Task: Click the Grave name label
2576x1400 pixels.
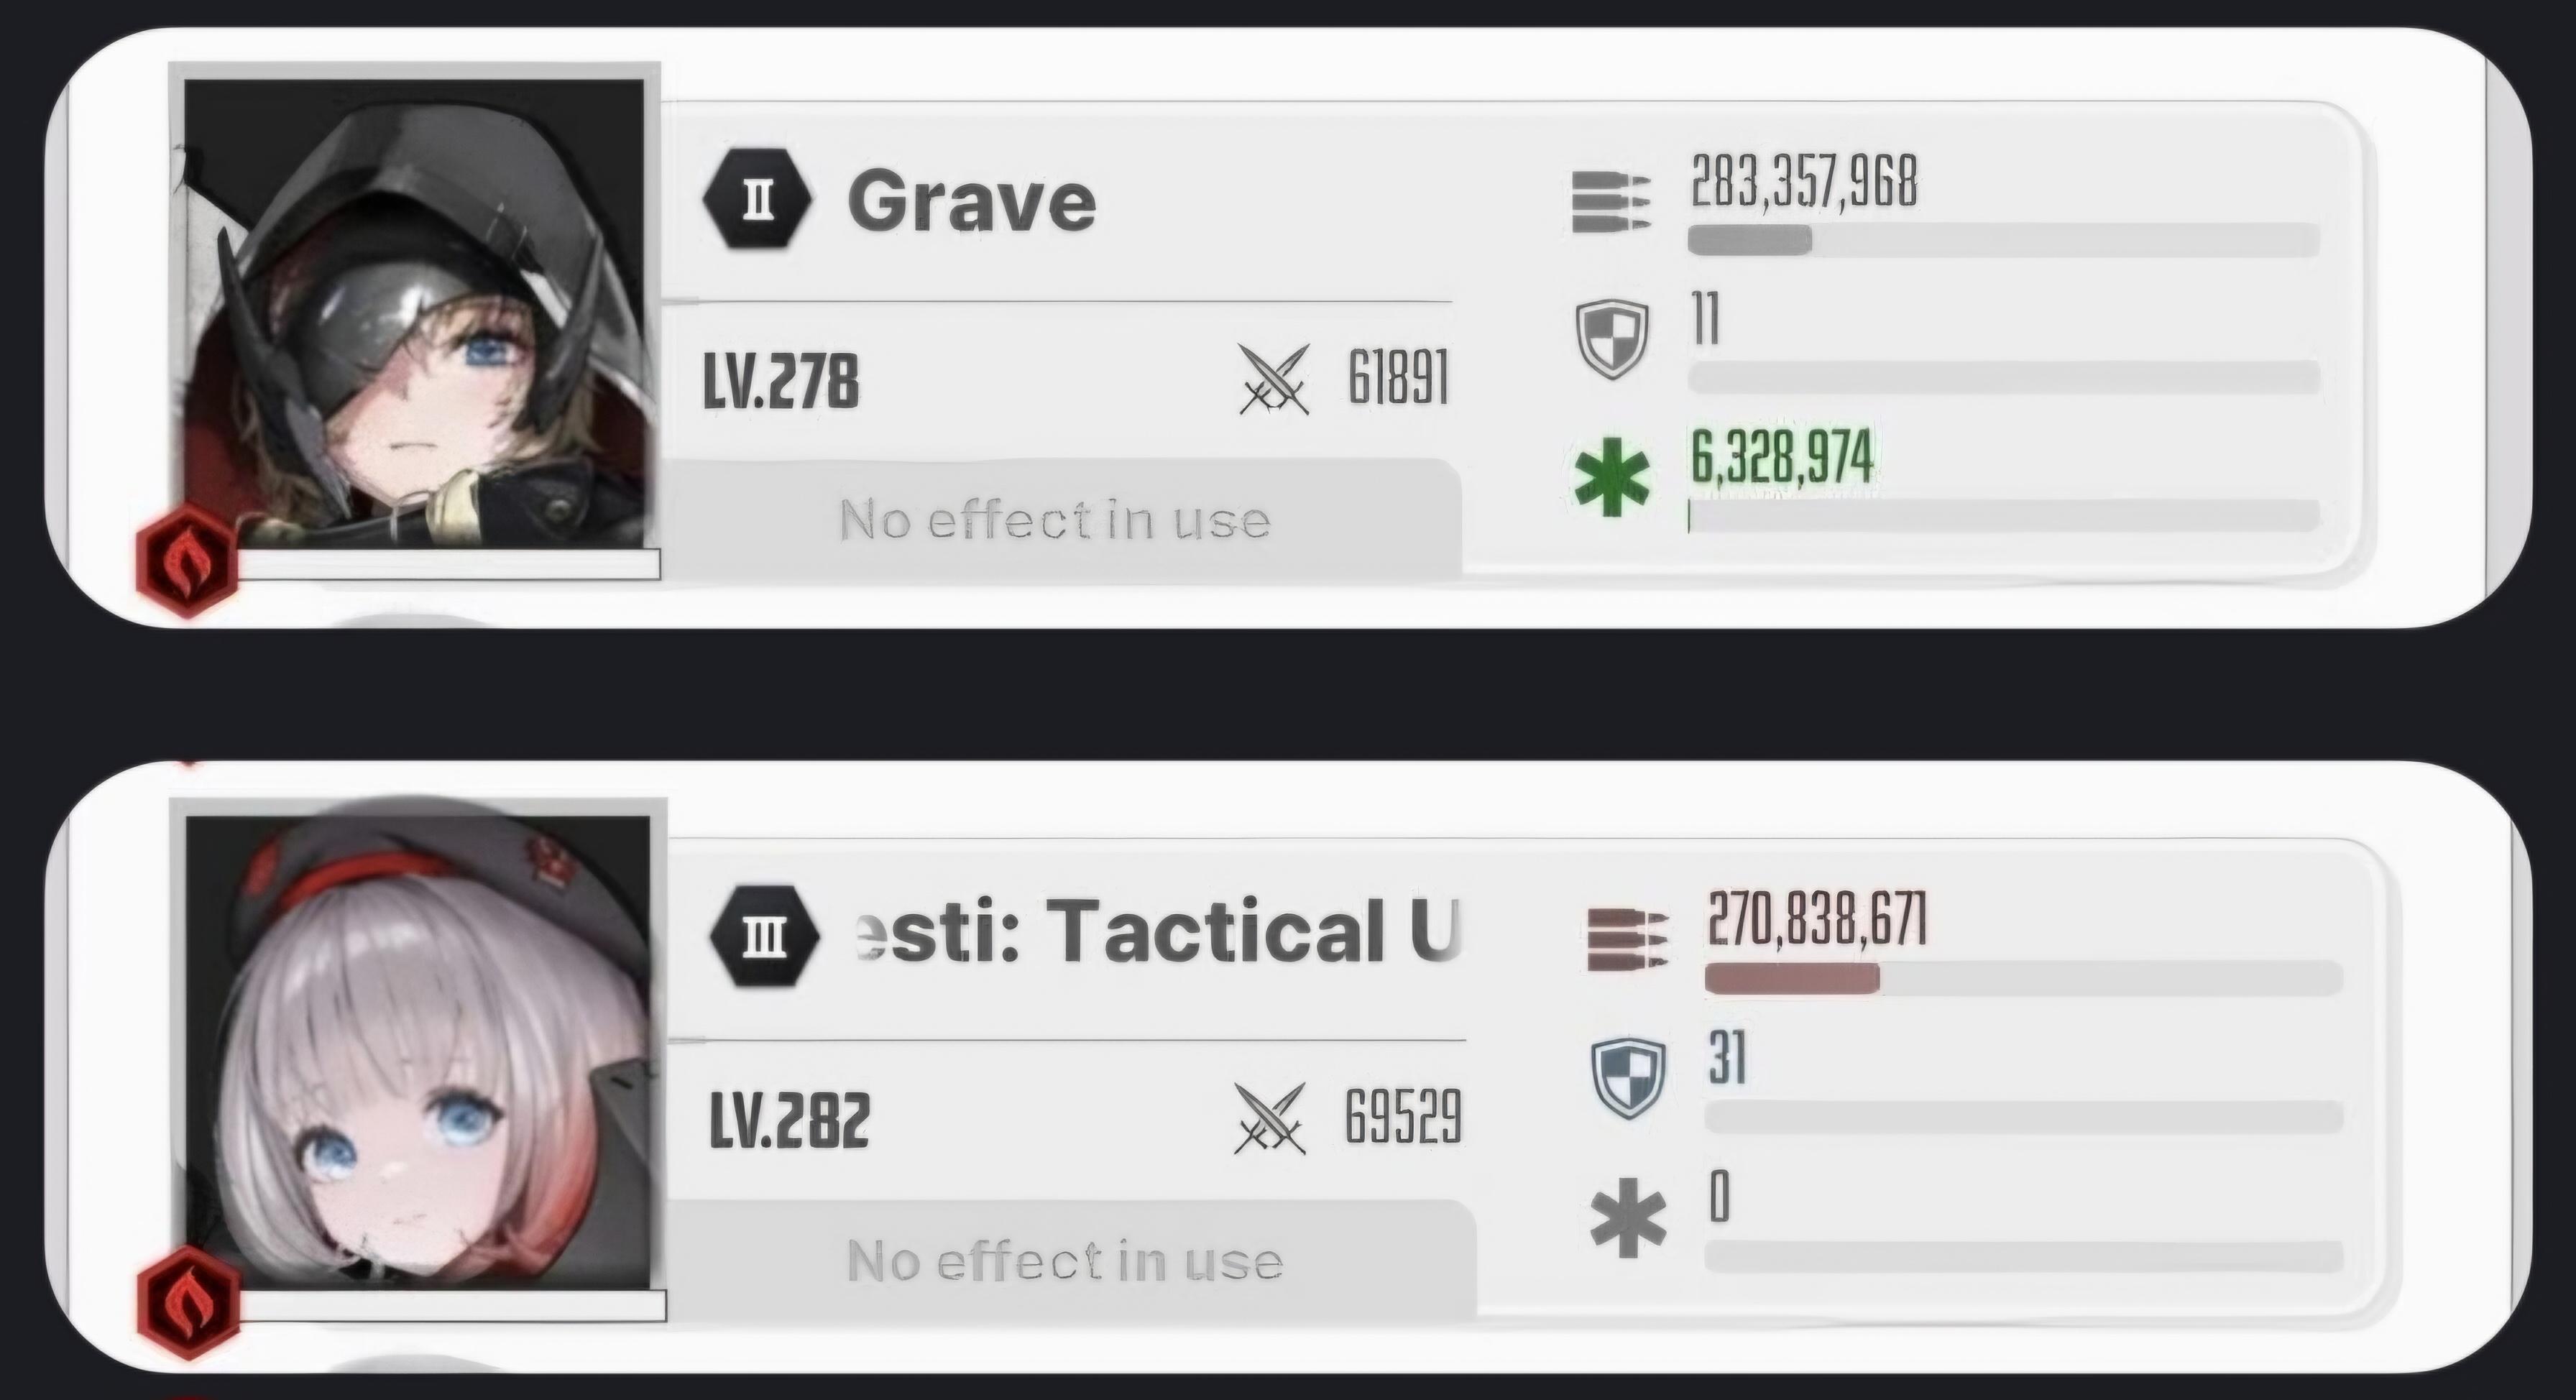Action: point(971,200)
